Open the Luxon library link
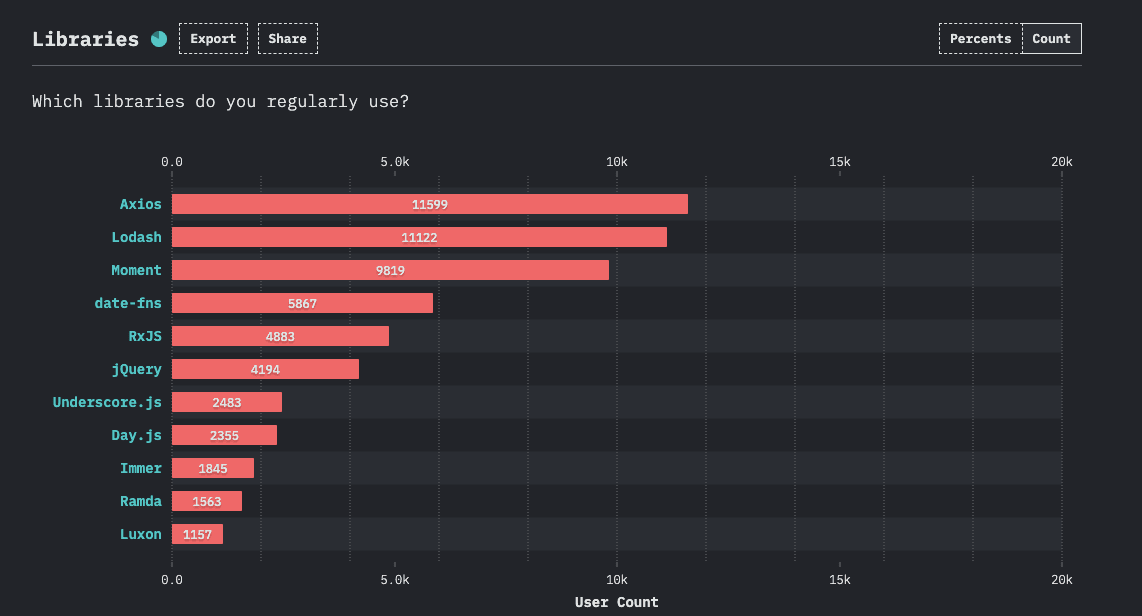Viewport: 1142px width, 616px height. [140, 534]
